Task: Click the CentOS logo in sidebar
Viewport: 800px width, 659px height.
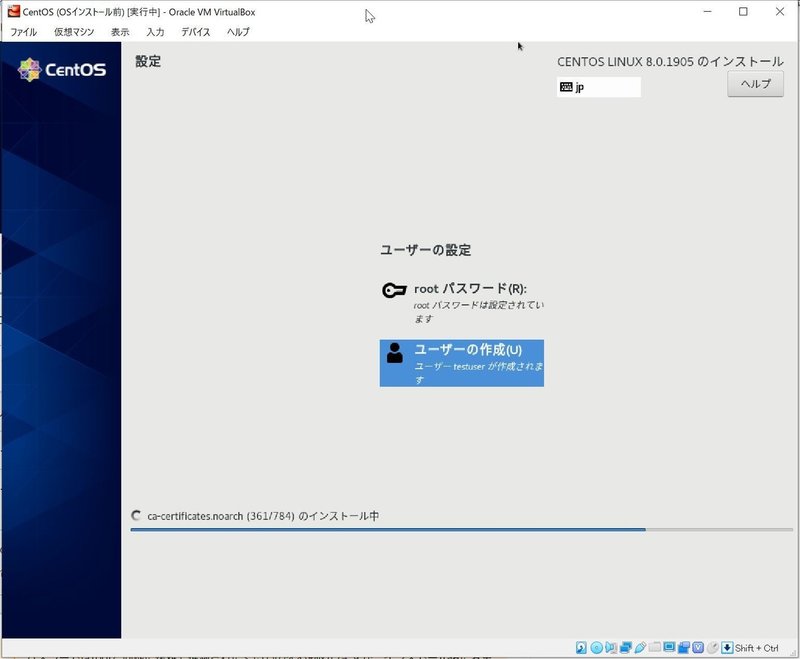Action: click(62, 69)
